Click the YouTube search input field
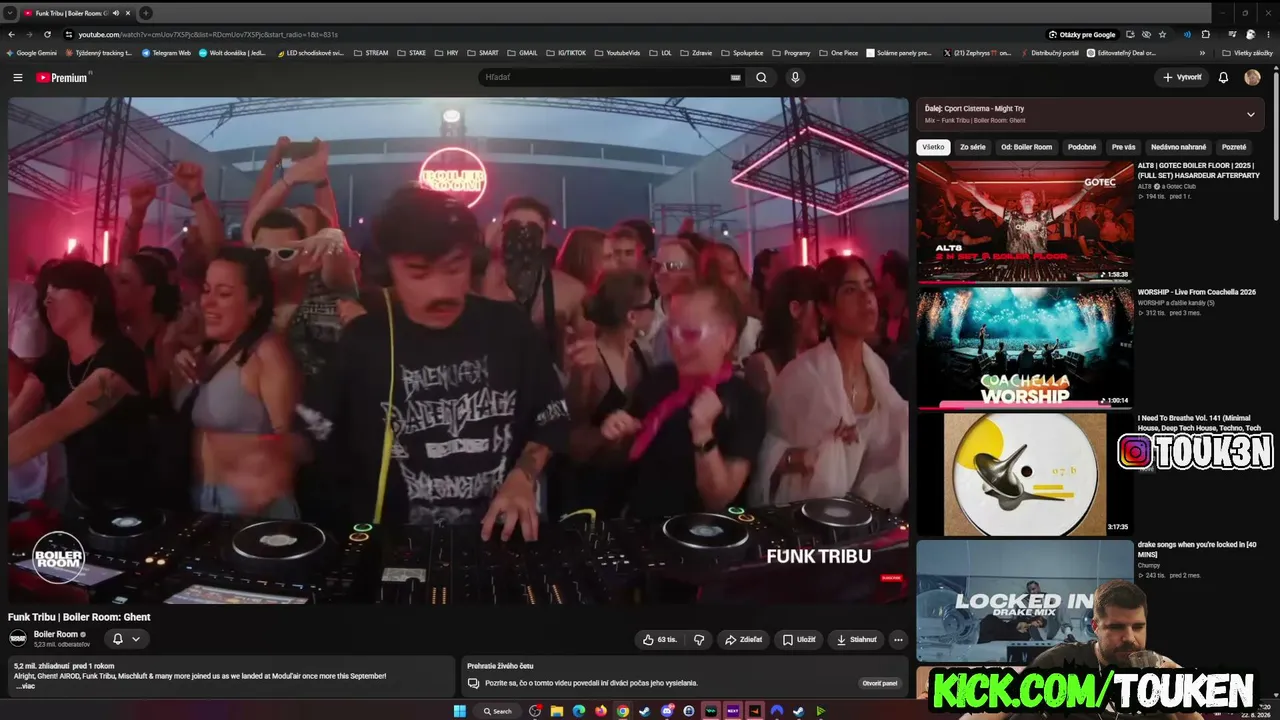This screenshot has width=1280, height=720. point(605,77)
